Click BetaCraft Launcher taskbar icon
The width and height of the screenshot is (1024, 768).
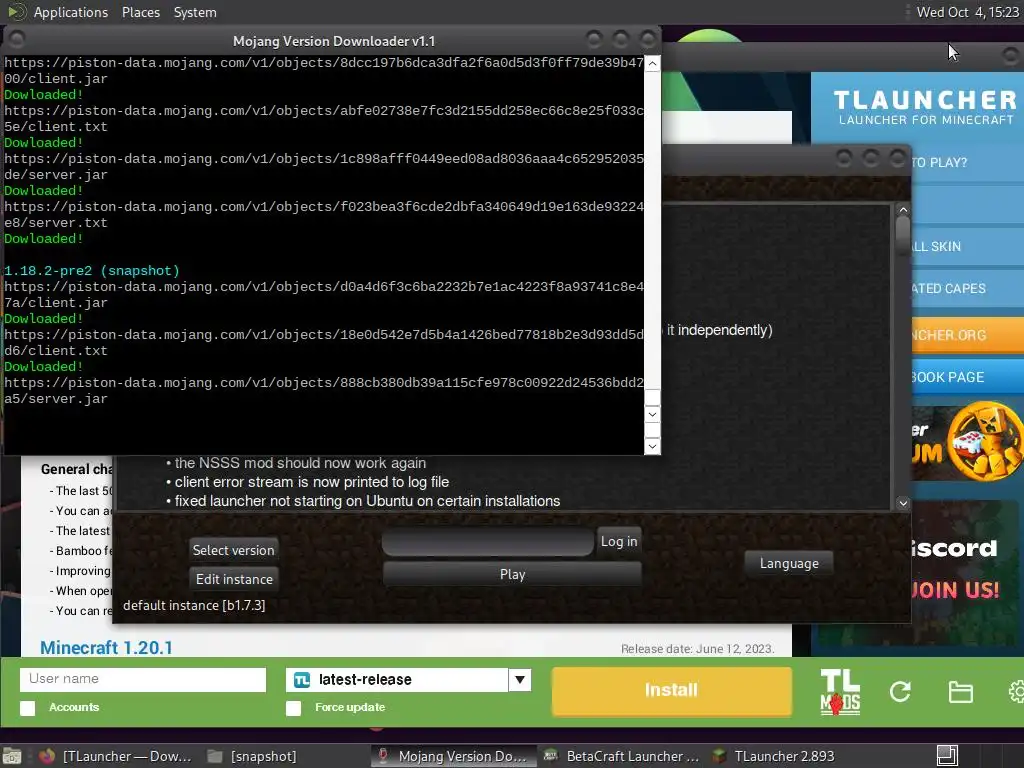pyautogui.click(x=551, y=756)
